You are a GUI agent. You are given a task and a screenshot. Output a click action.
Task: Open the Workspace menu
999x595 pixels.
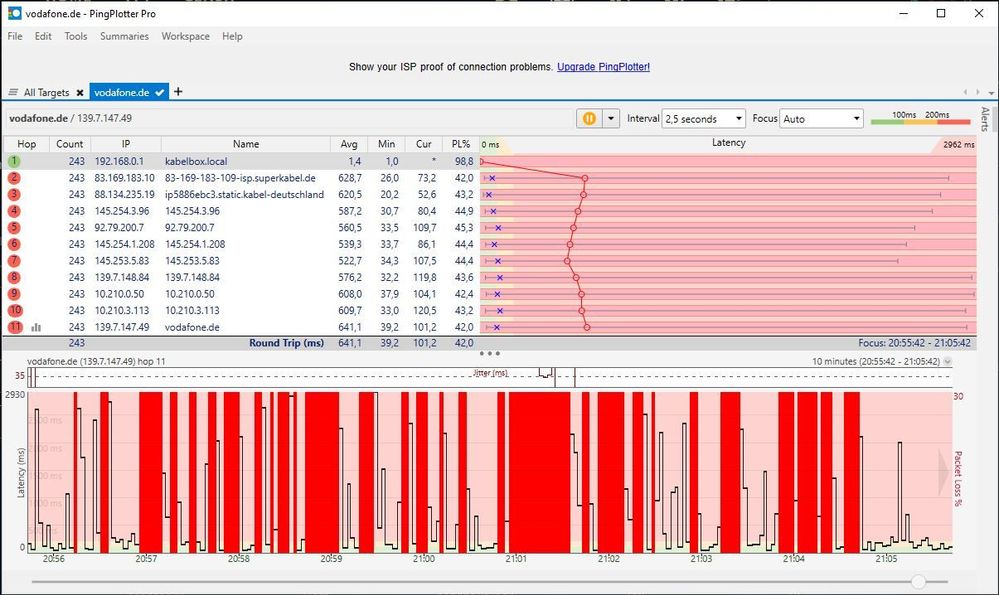click(x=186, y=36)
